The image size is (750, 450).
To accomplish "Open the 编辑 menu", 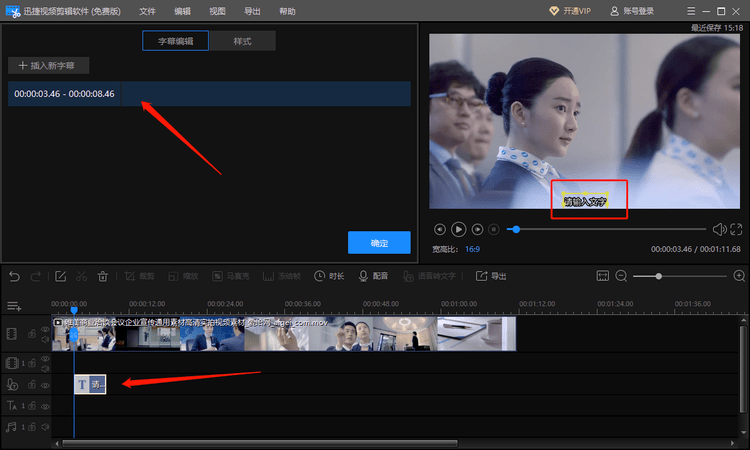I will 182,11.
